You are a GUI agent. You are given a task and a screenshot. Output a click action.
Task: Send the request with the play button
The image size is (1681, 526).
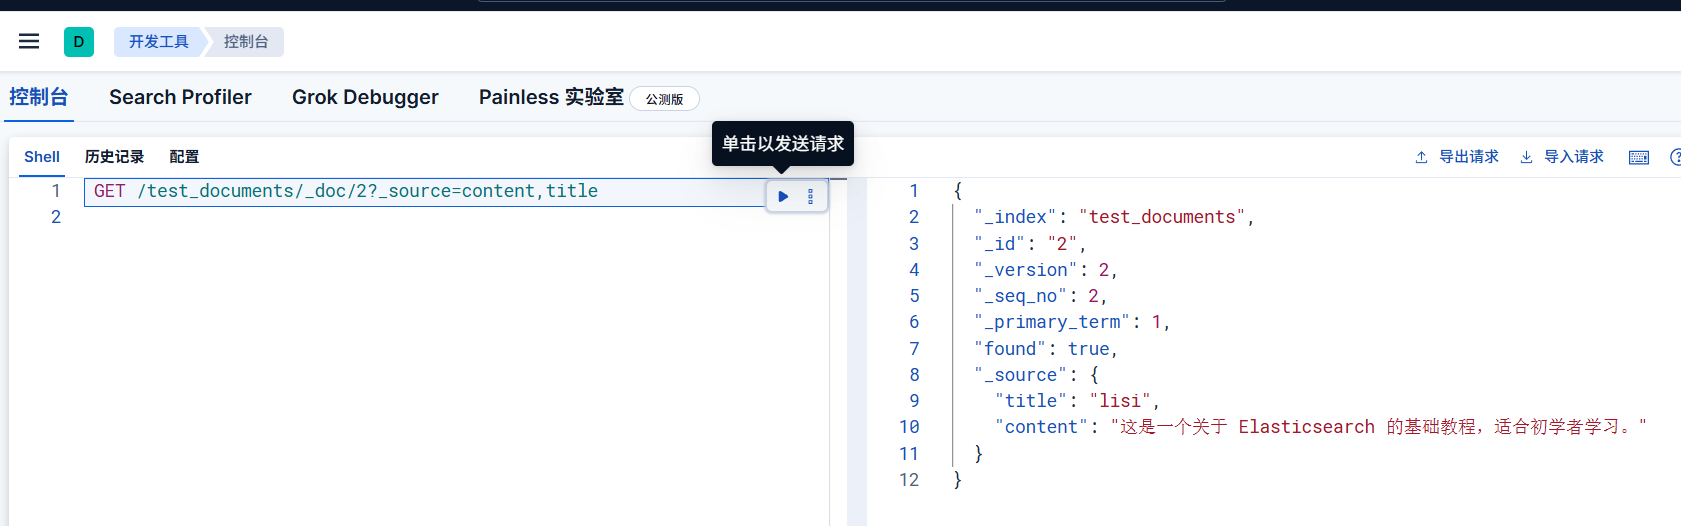click(783, 197)
